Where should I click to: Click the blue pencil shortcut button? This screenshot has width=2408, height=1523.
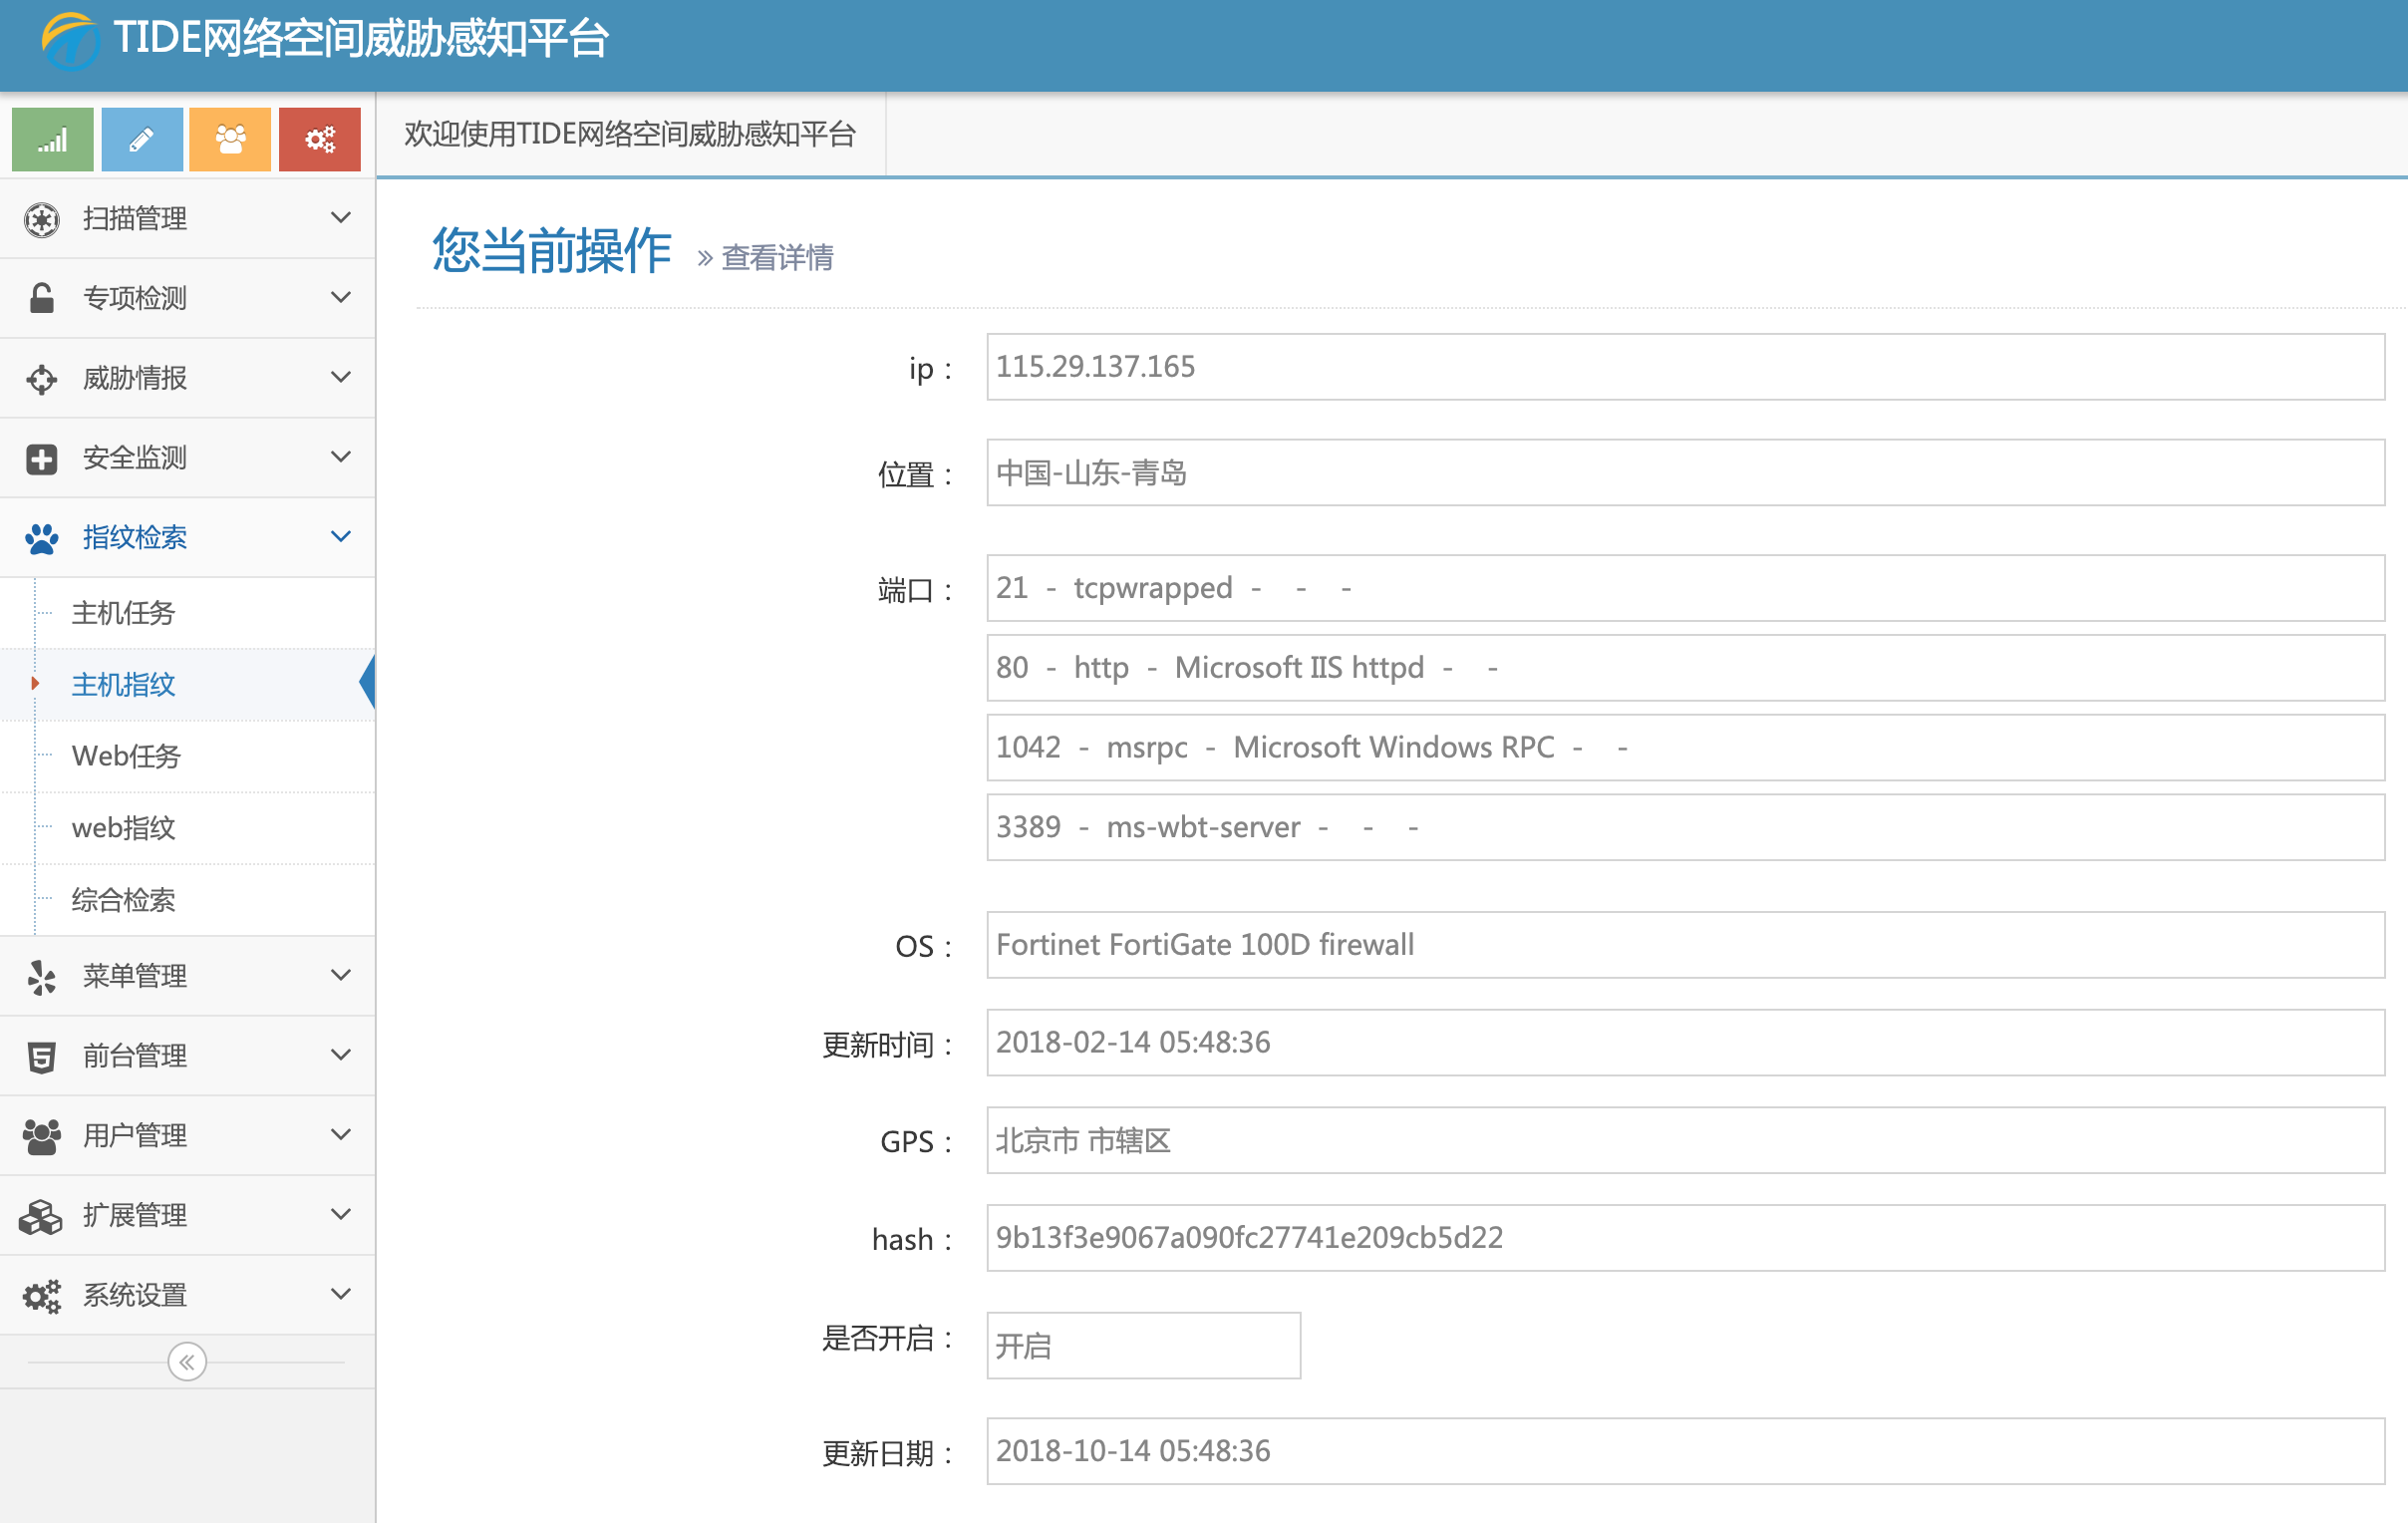click(141, 139)
